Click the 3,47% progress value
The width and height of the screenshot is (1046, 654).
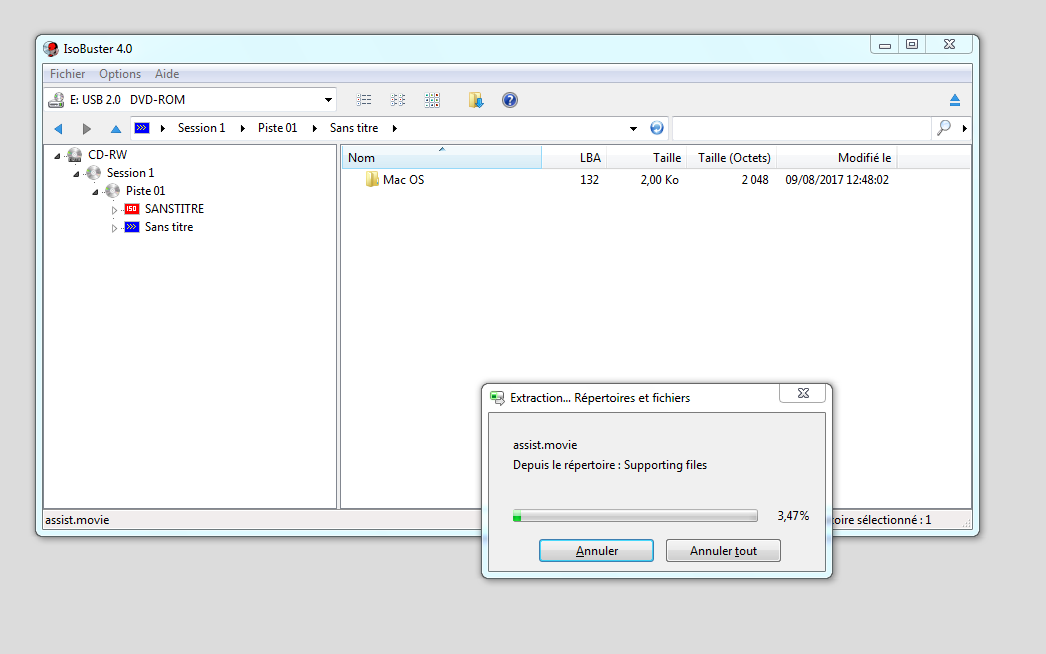pyautogui.click(x=793, y=516)
